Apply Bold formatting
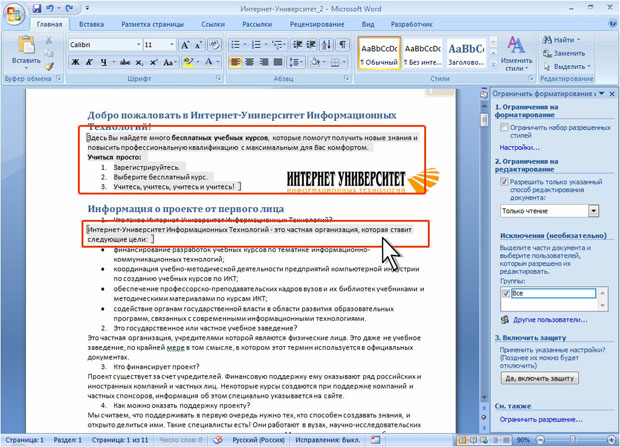Image resolution: width=620 pixels, height=447 pixels. tap(75, 62)
